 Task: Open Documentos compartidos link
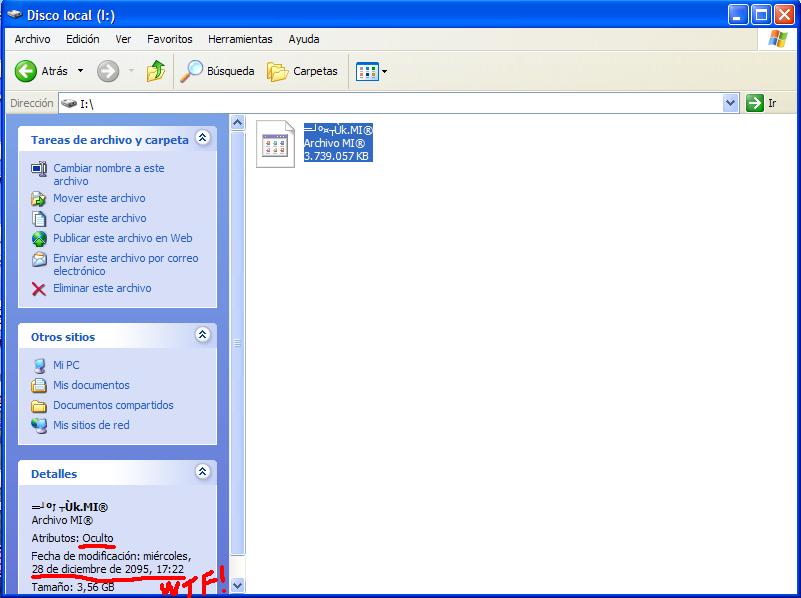113,405
